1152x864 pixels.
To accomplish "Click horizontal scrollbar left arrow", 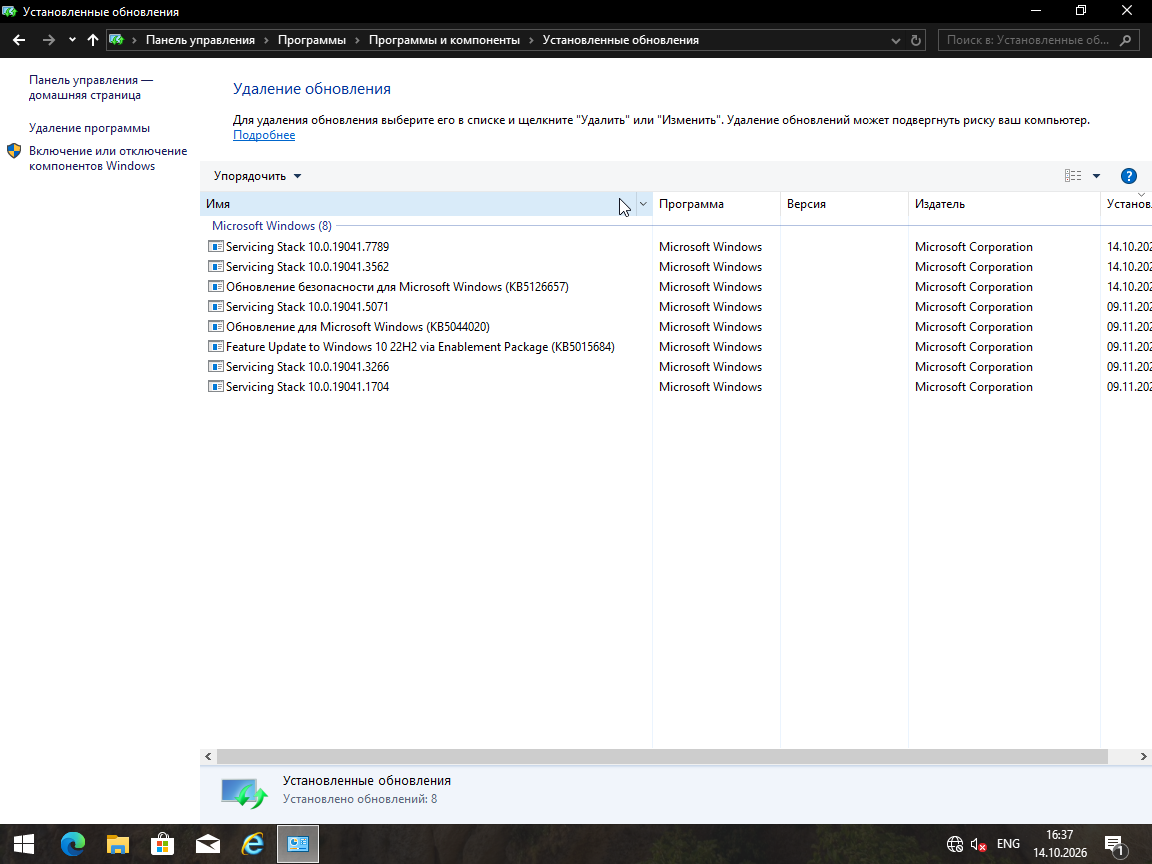I will click(x=209, y=756).
